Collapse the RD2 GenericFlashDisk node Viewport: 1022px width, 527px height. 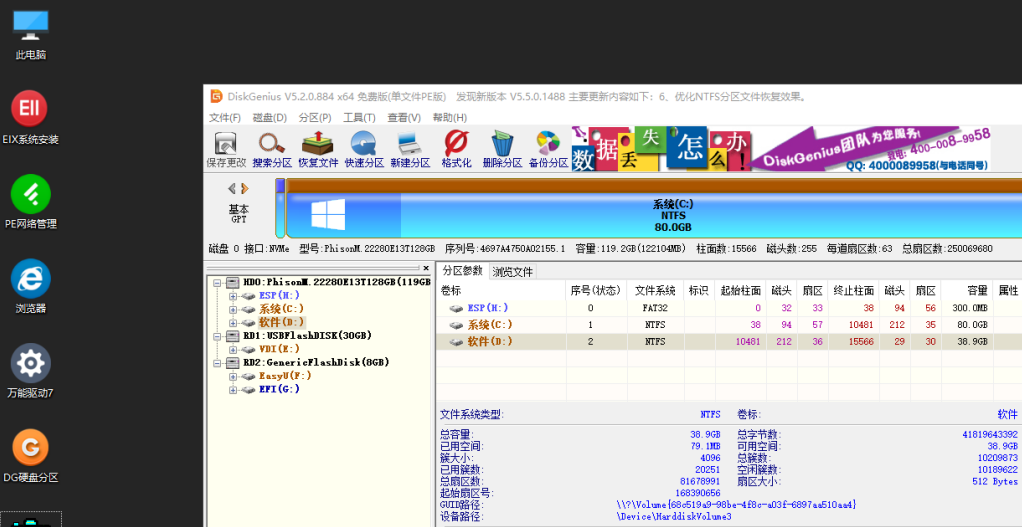click(219, 362)
